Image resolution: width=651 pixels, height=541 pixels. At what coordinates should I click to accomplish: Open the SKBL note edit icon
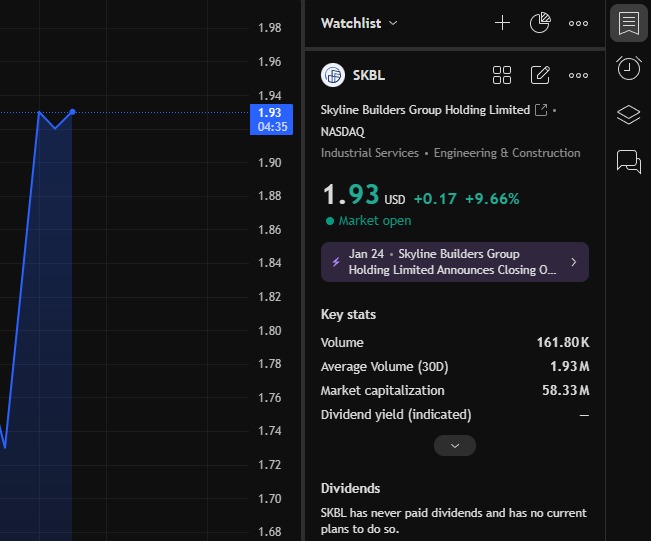[x=540, y=75]
